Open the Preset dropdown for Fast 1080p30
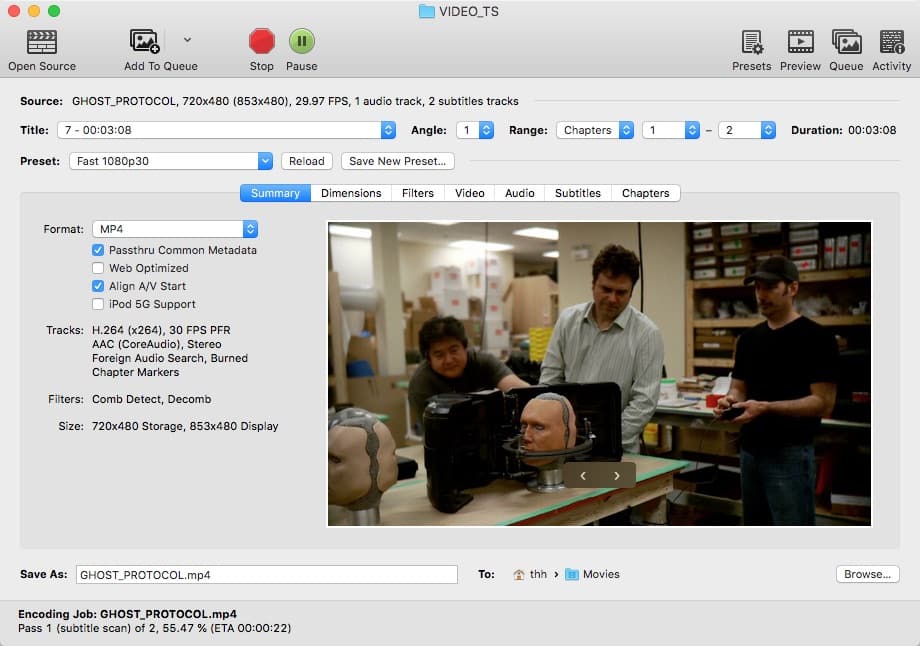The image size is (920, 646). [170, 160]
